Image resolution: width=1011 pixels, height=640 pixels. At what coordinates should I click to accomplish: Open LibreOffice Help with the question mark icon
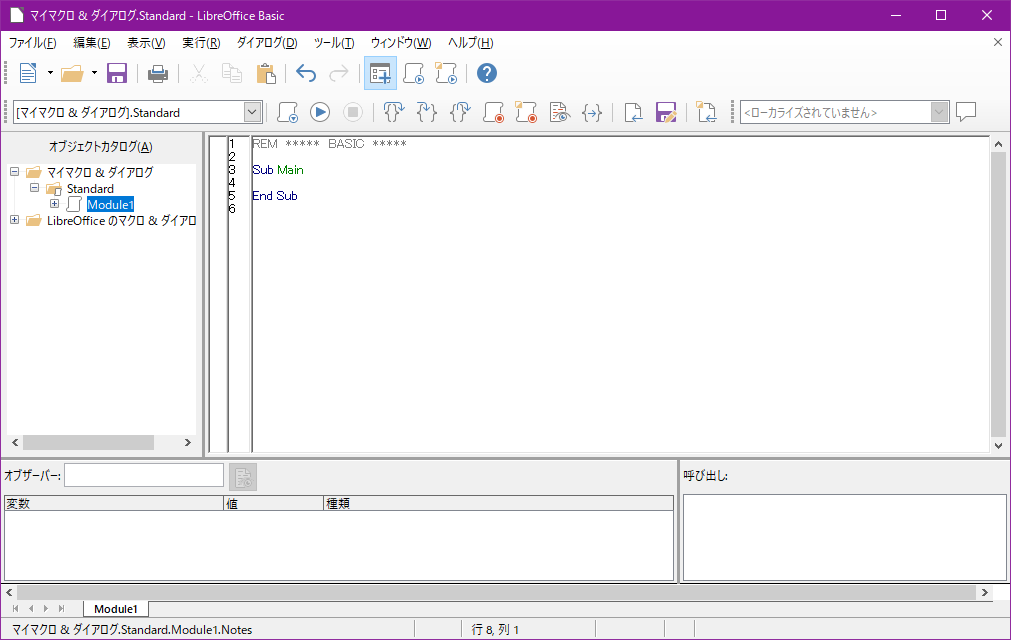click(x=487, y=73)
